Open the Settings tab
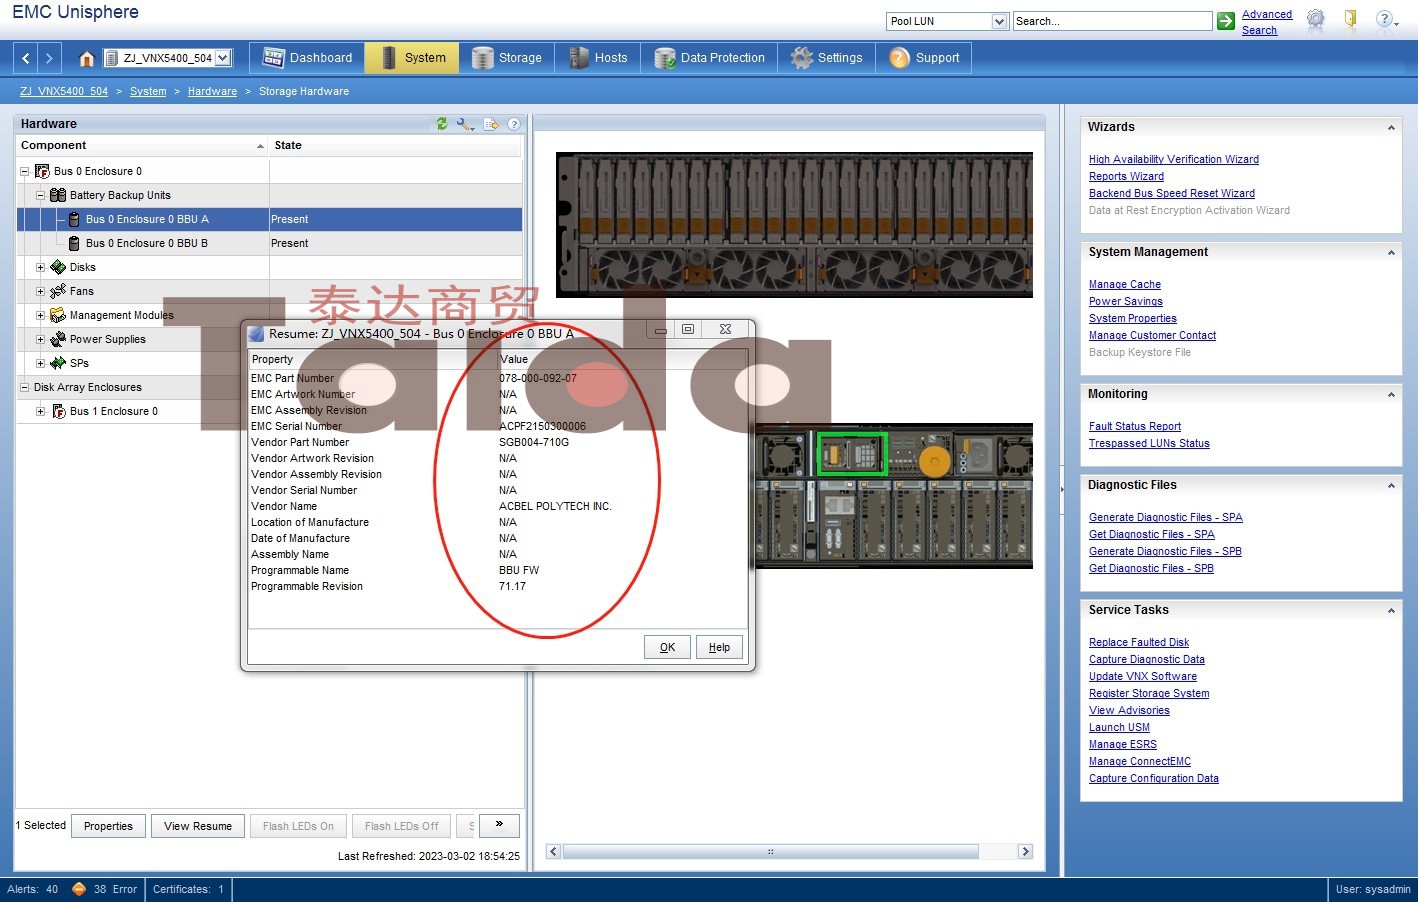Image resolution: width=1418 pixels, height=902 pixels. click(827, 58)
